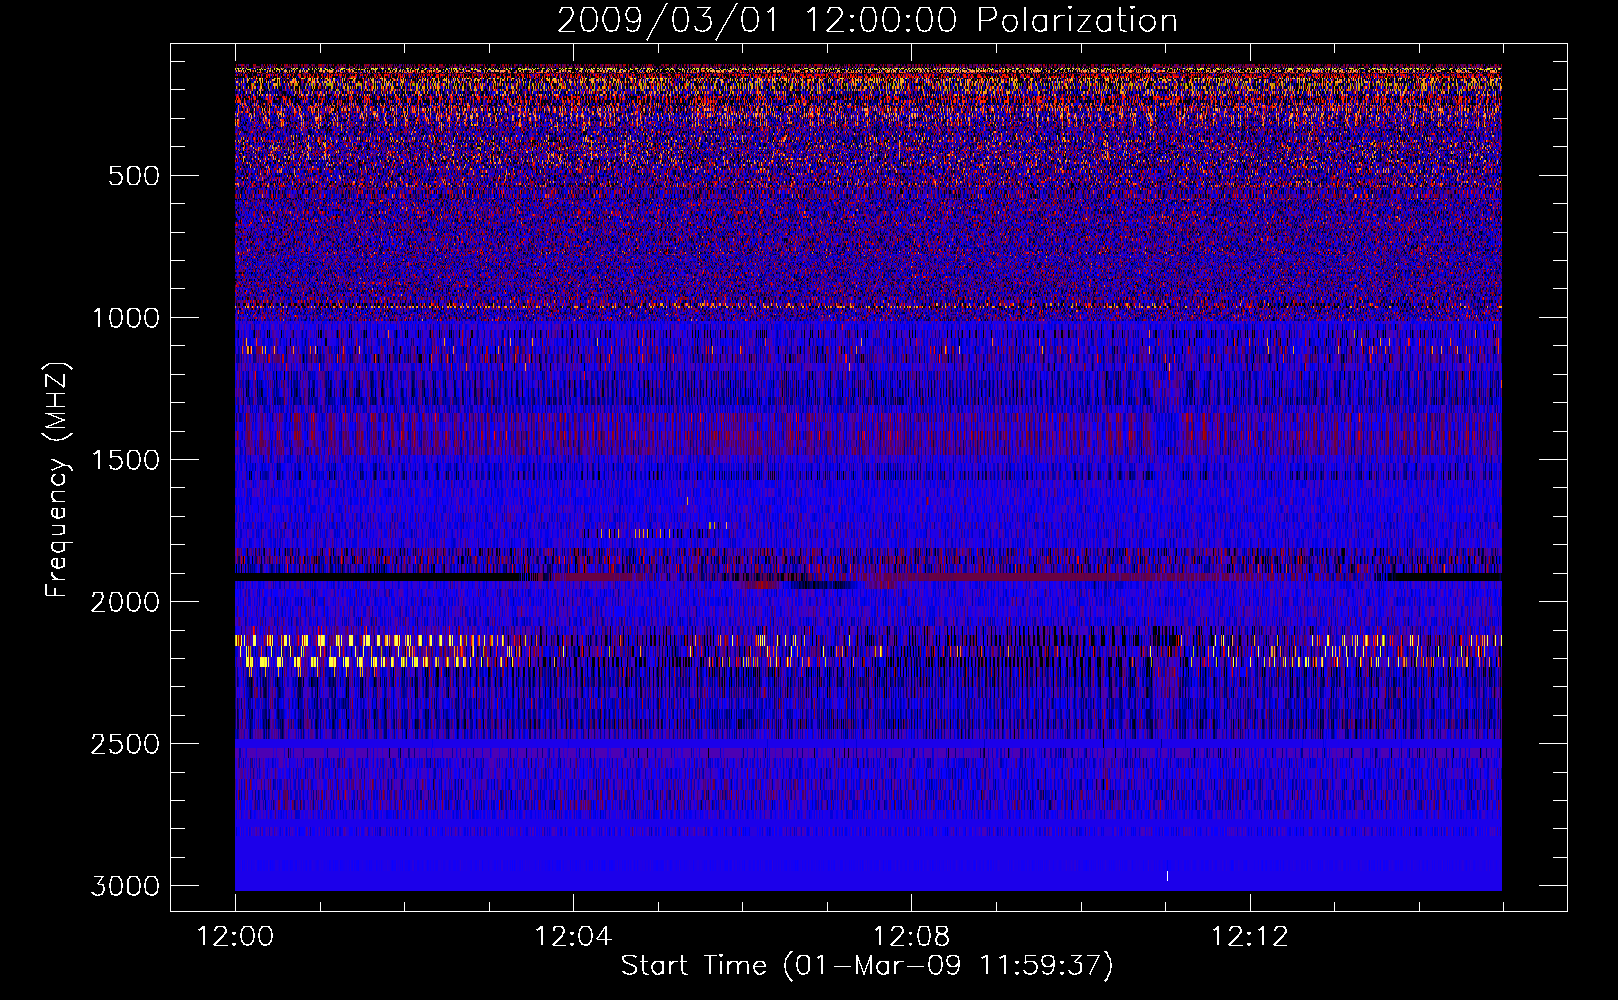Click the 'Start Time (01-Mar-09 11:59:37)' label
Image resolution: width=1618 pixels, height=1000 pixels.
pyautogui.click(x=867, y=966)
